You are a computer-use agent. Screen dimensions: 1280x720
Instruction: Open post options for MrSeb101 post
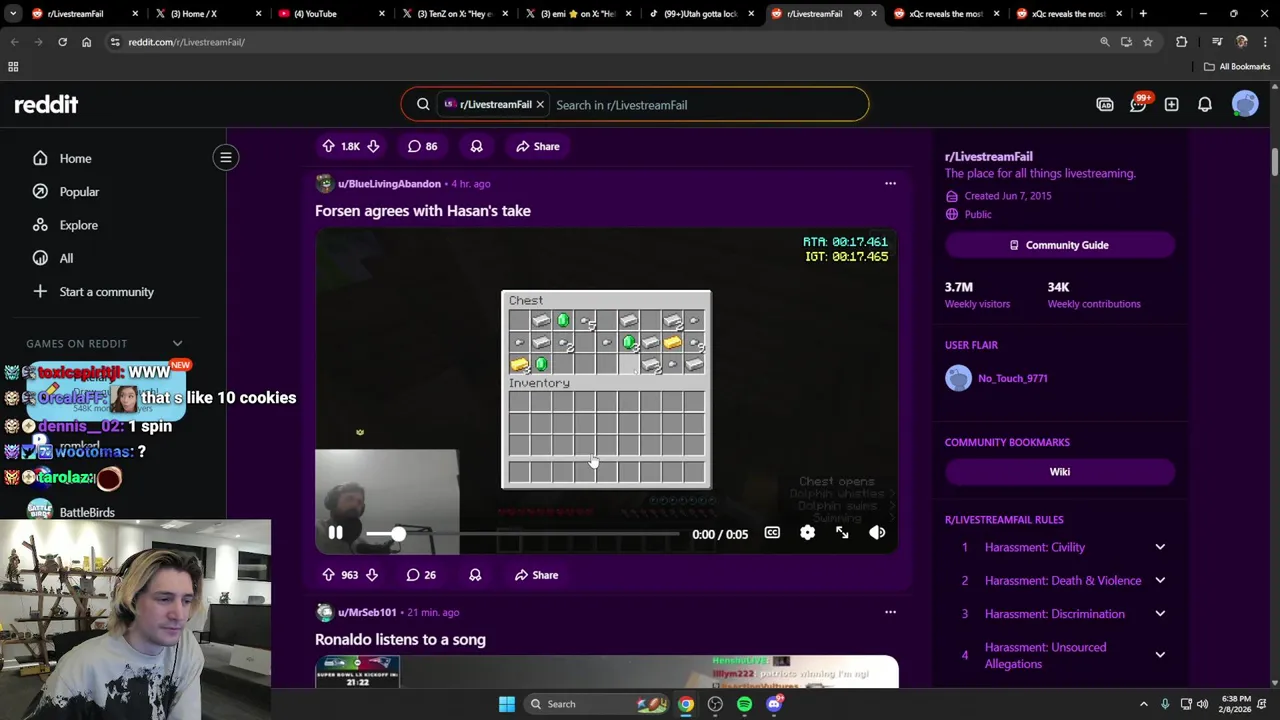click(x=890, y=612)
